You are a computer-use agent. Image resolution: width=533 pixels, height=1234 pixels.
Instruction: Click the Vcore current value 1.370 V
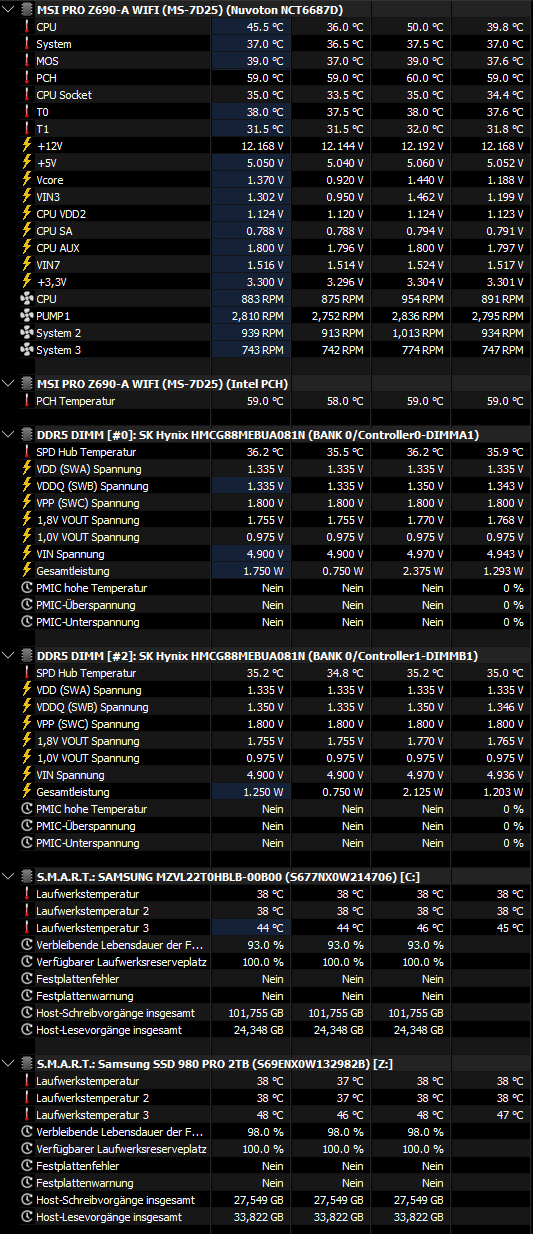262,180
